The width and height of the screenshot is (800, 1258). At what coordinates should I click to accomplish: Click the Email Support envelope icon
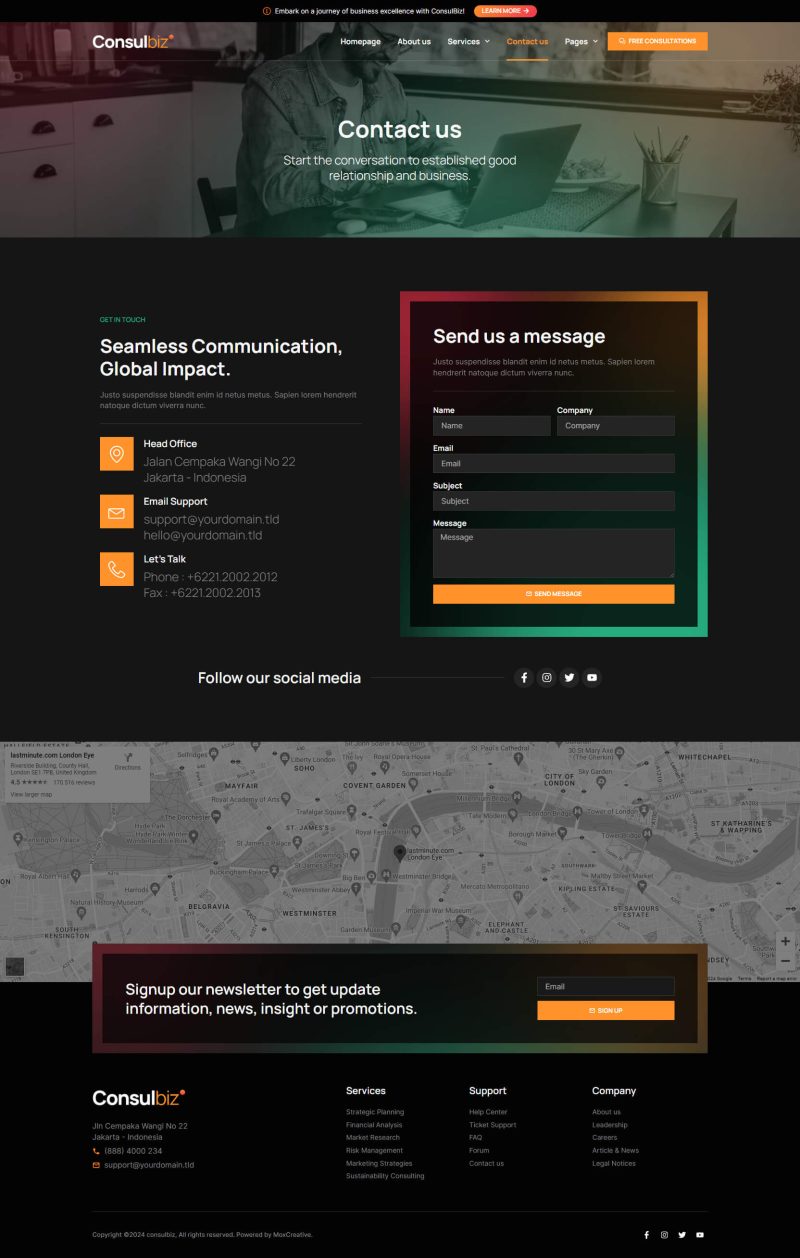[116, 512]
